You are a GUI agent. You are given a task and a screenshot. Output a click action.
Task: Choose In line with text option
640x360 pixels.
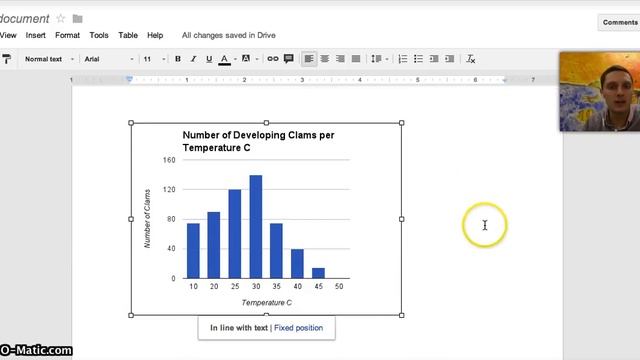239,328
